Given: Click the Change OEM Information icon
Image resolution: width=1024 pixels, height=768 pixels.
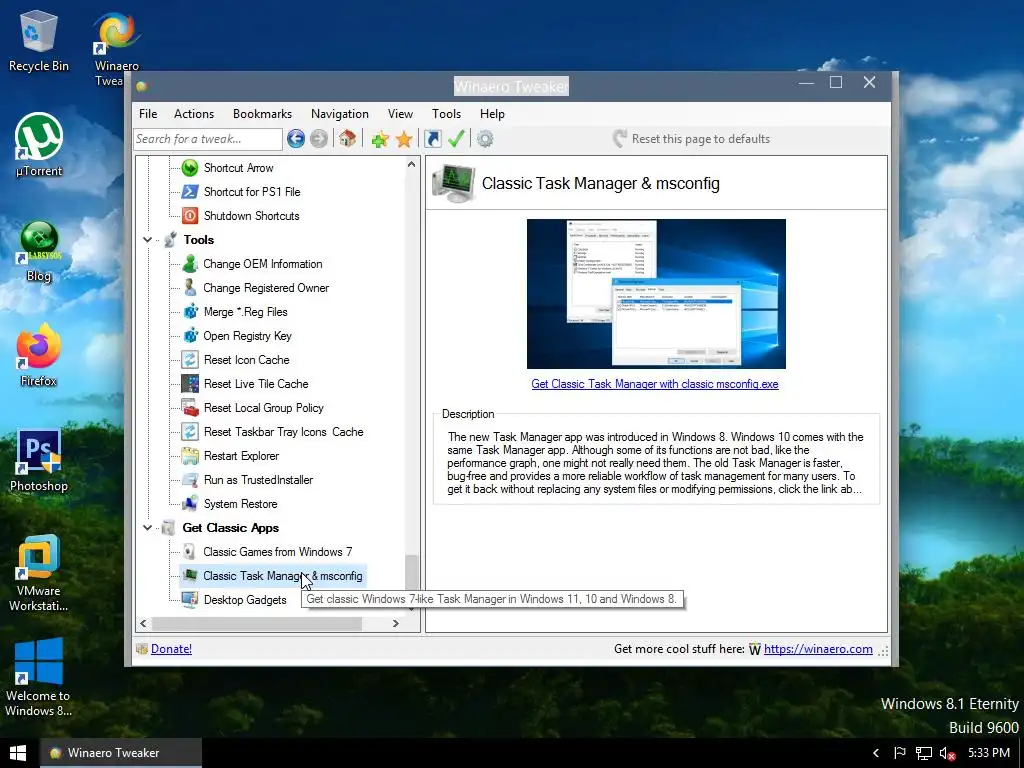Looking at the screenshot, I should 190,264.
